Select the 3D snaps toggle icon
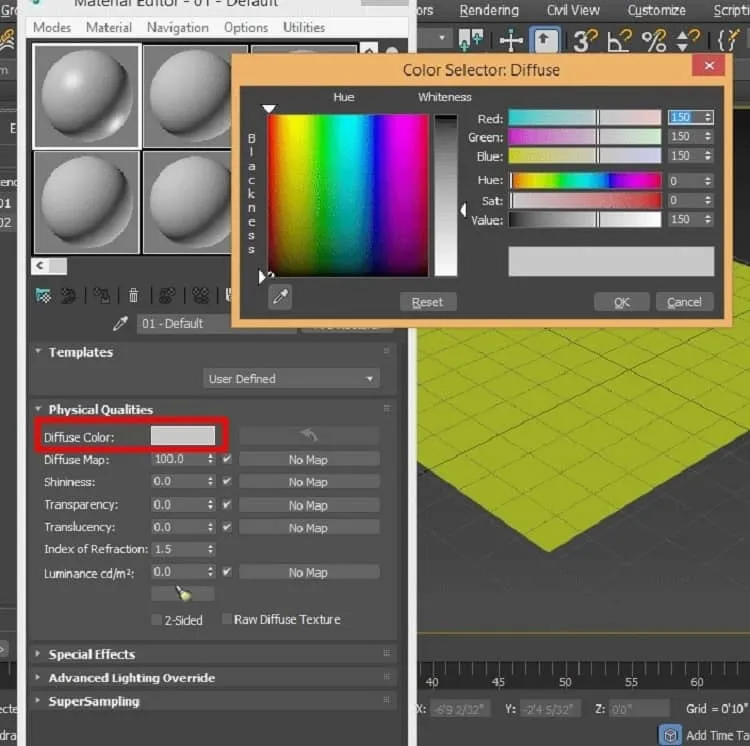Image resolution: width=750 pixels, height=746 pixels. (x=585, y=41)
